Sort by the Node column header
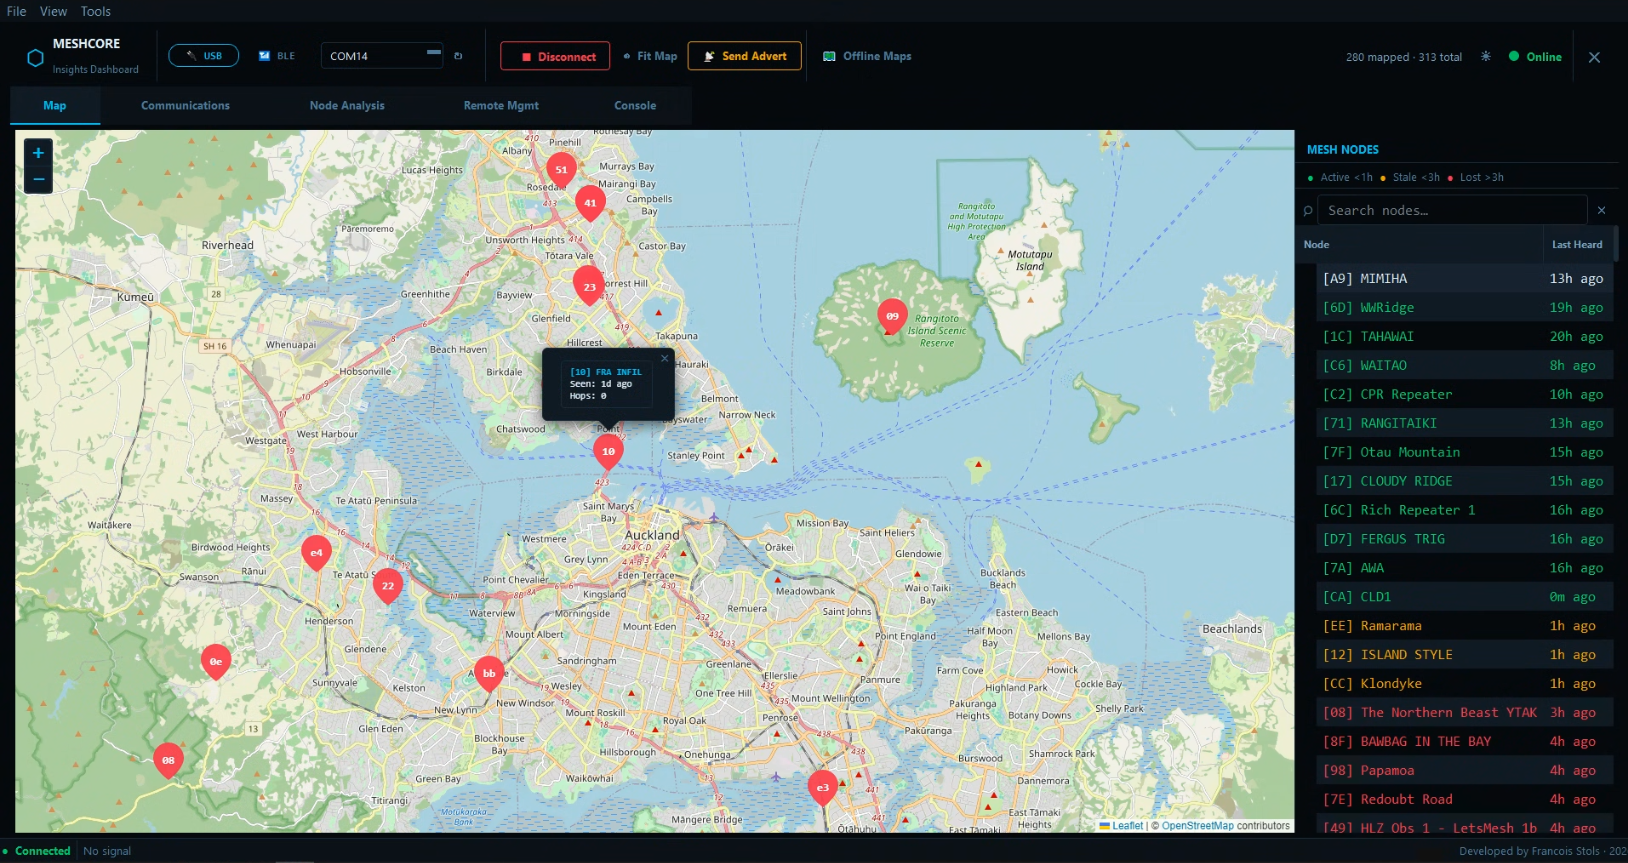This screenshot has width=1628, height=863. [x=1418, y=244]
